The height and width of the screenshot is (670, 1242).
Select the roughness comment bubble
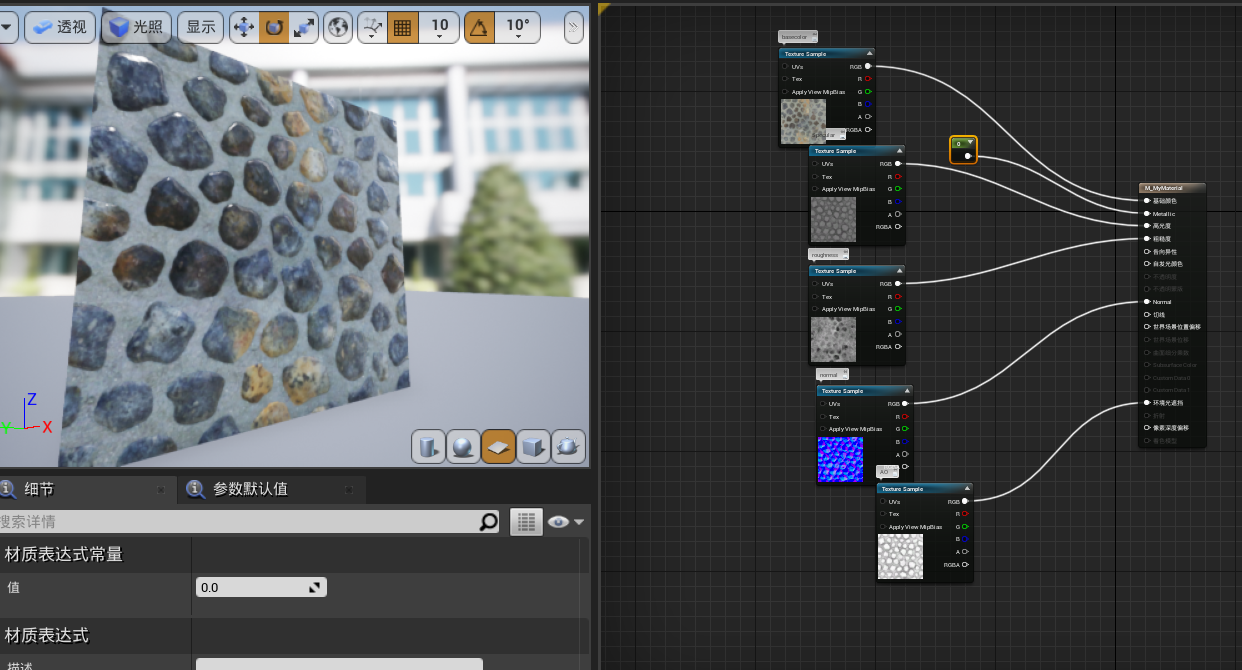tap(828, 255)
